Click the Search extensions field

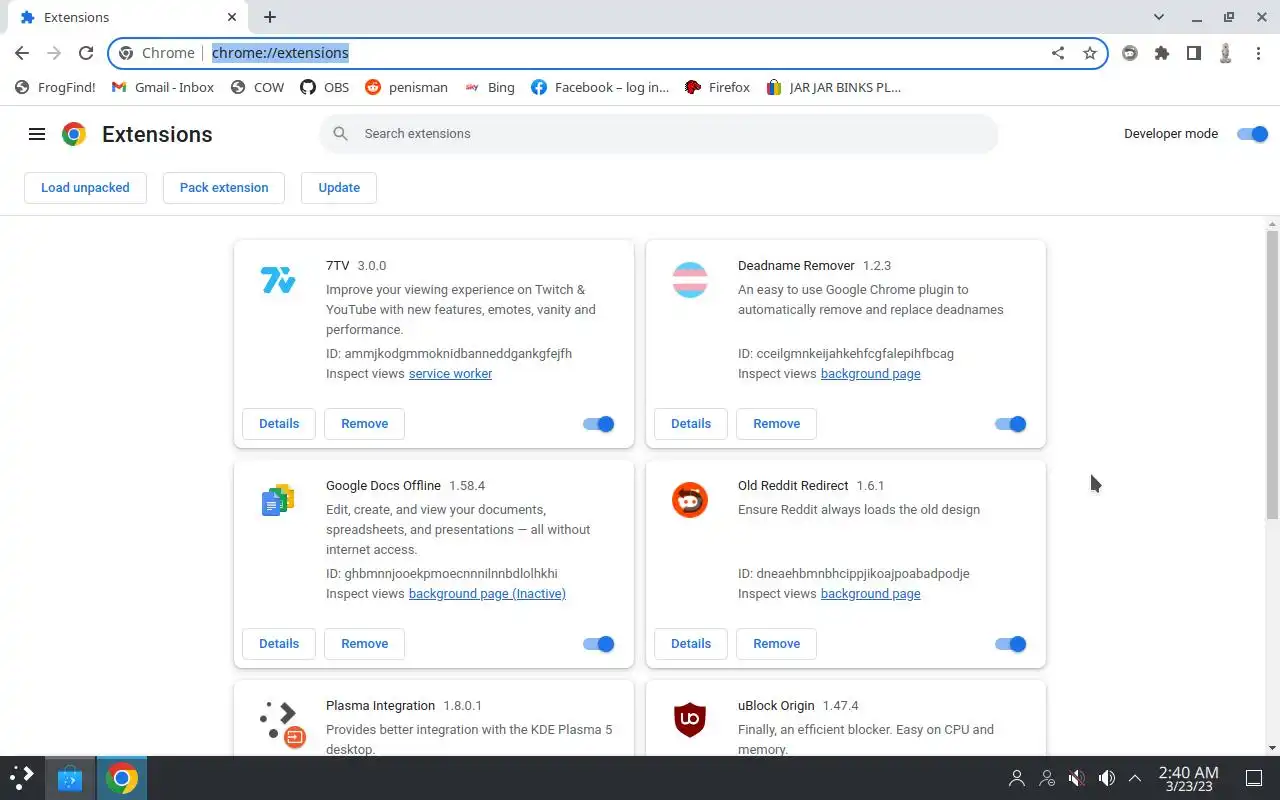659,134
